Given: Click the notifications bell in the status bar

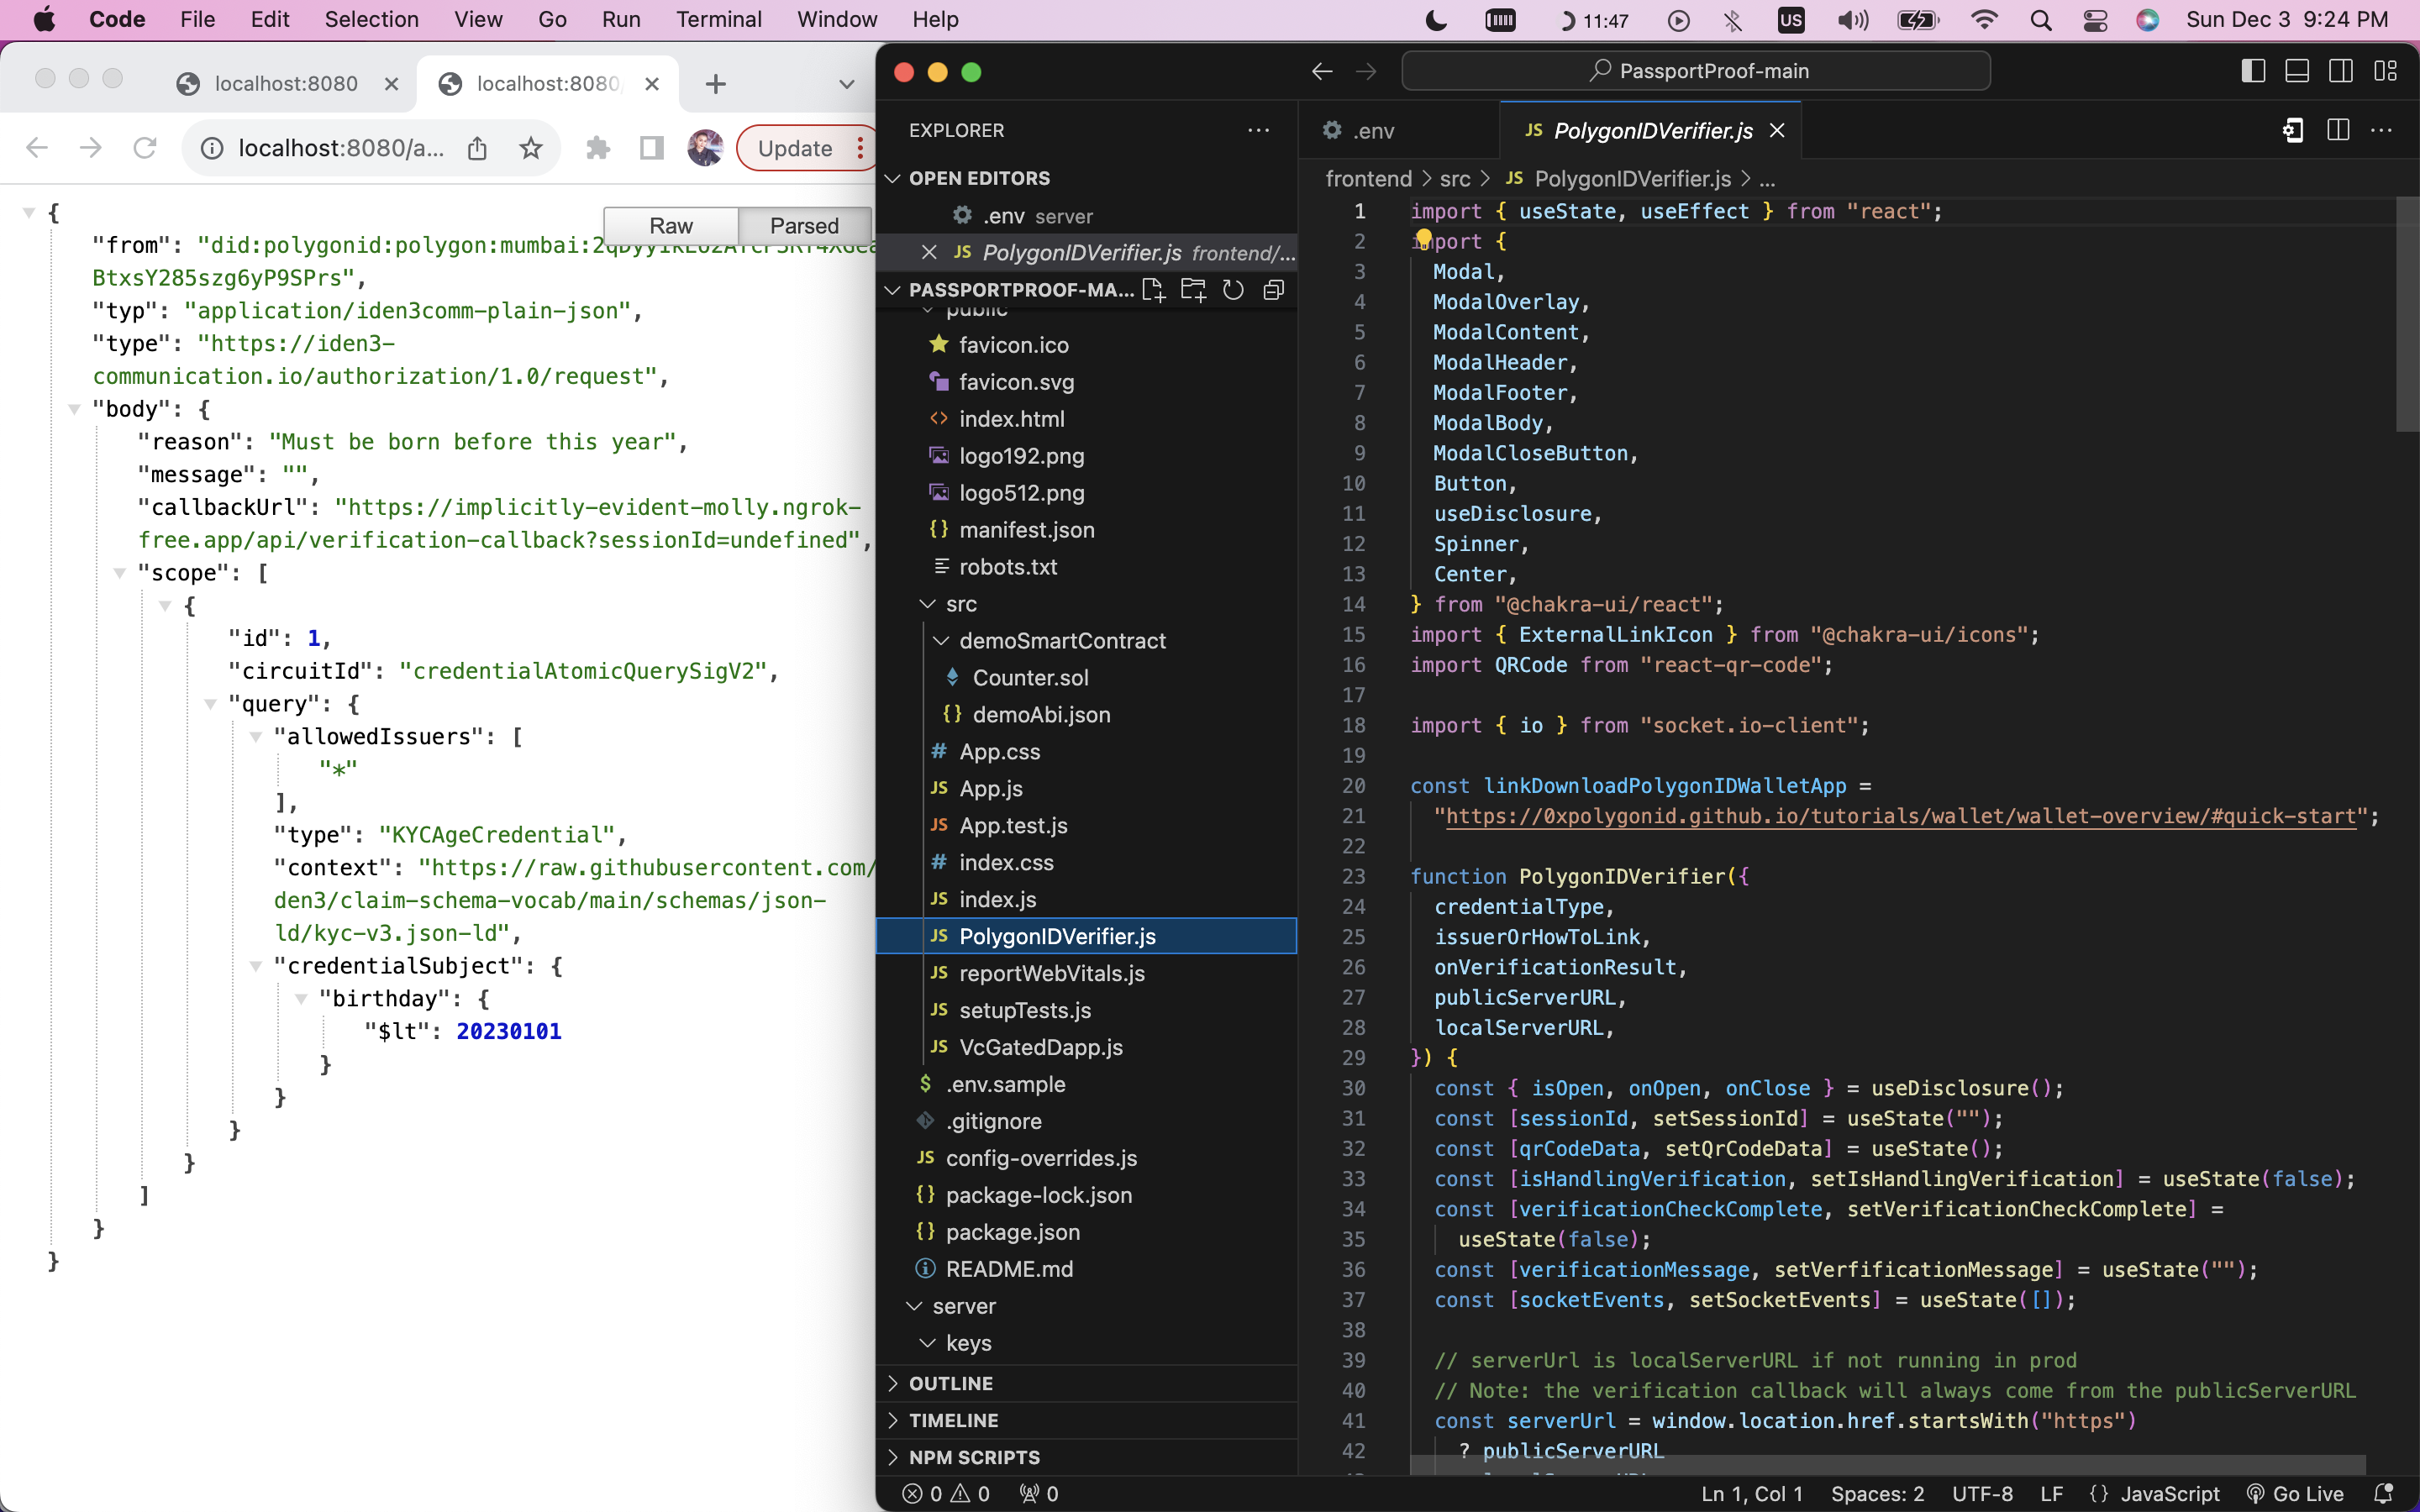Looking at the screenshot, I should [x=2384, y=1493].
